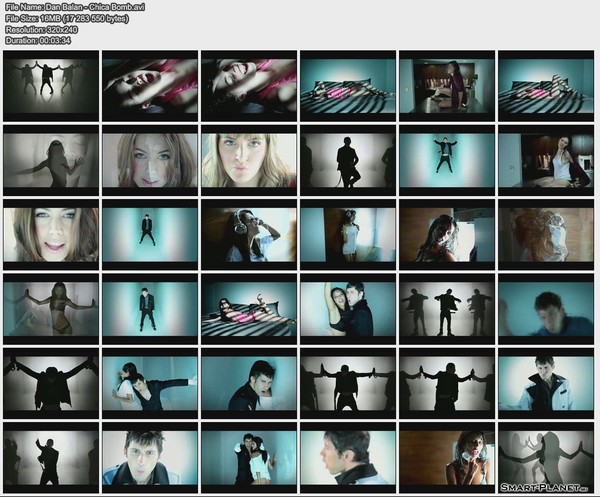Screen dimensions: 600x497
Task: Open thumbnail of man in dark jacket glancing sideways
Action: 249,383
